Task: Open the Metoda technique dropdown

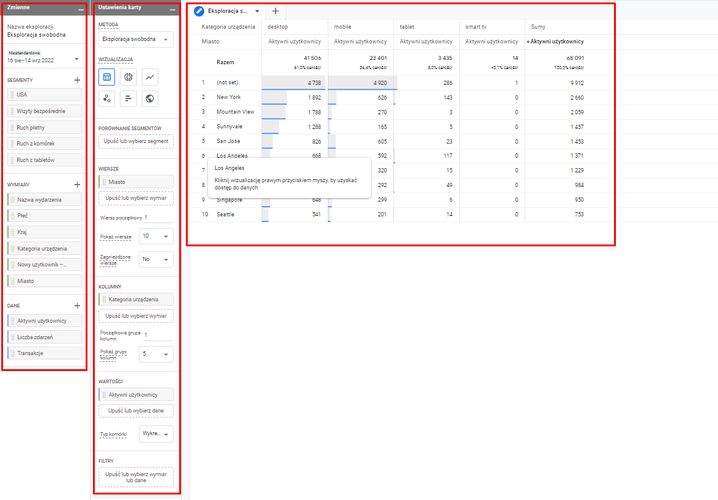Action: tap(135, 40)
